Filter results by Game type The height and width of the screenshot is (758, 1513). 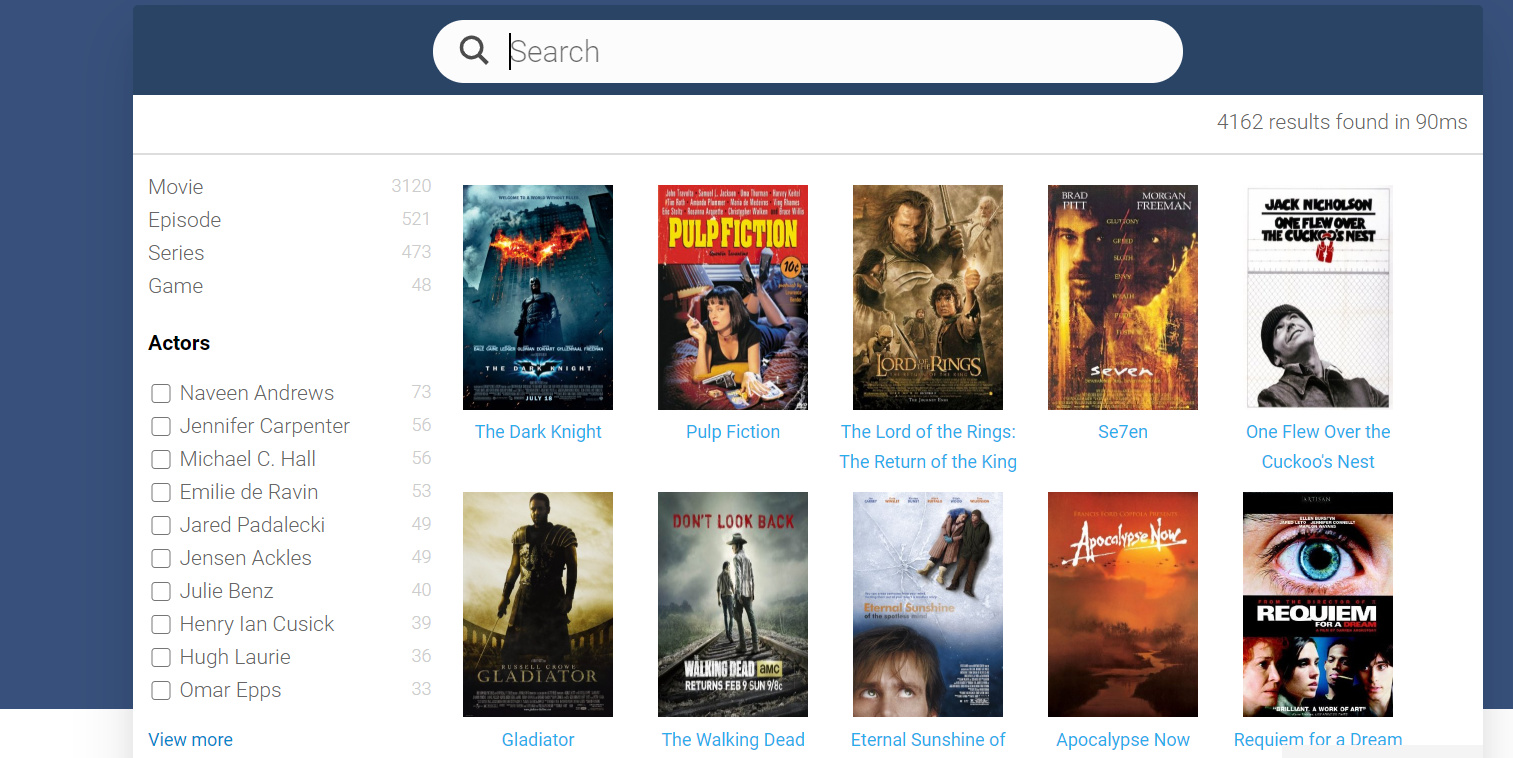click(176, 286)
